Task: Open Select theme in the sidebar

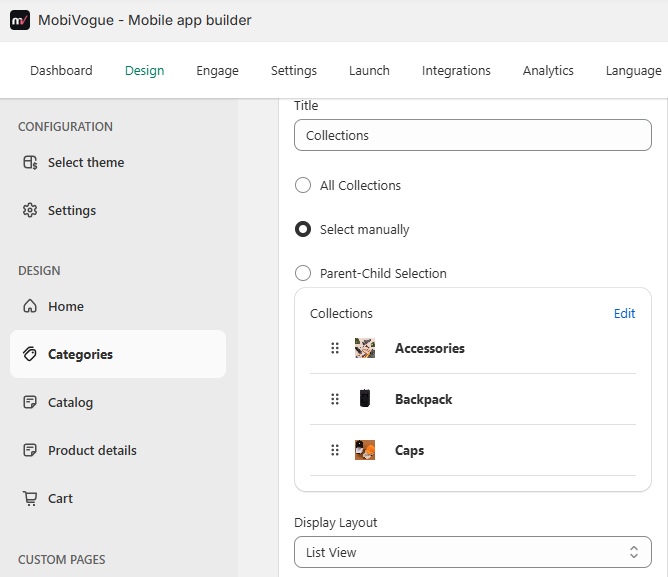Action: pos(86,162)
